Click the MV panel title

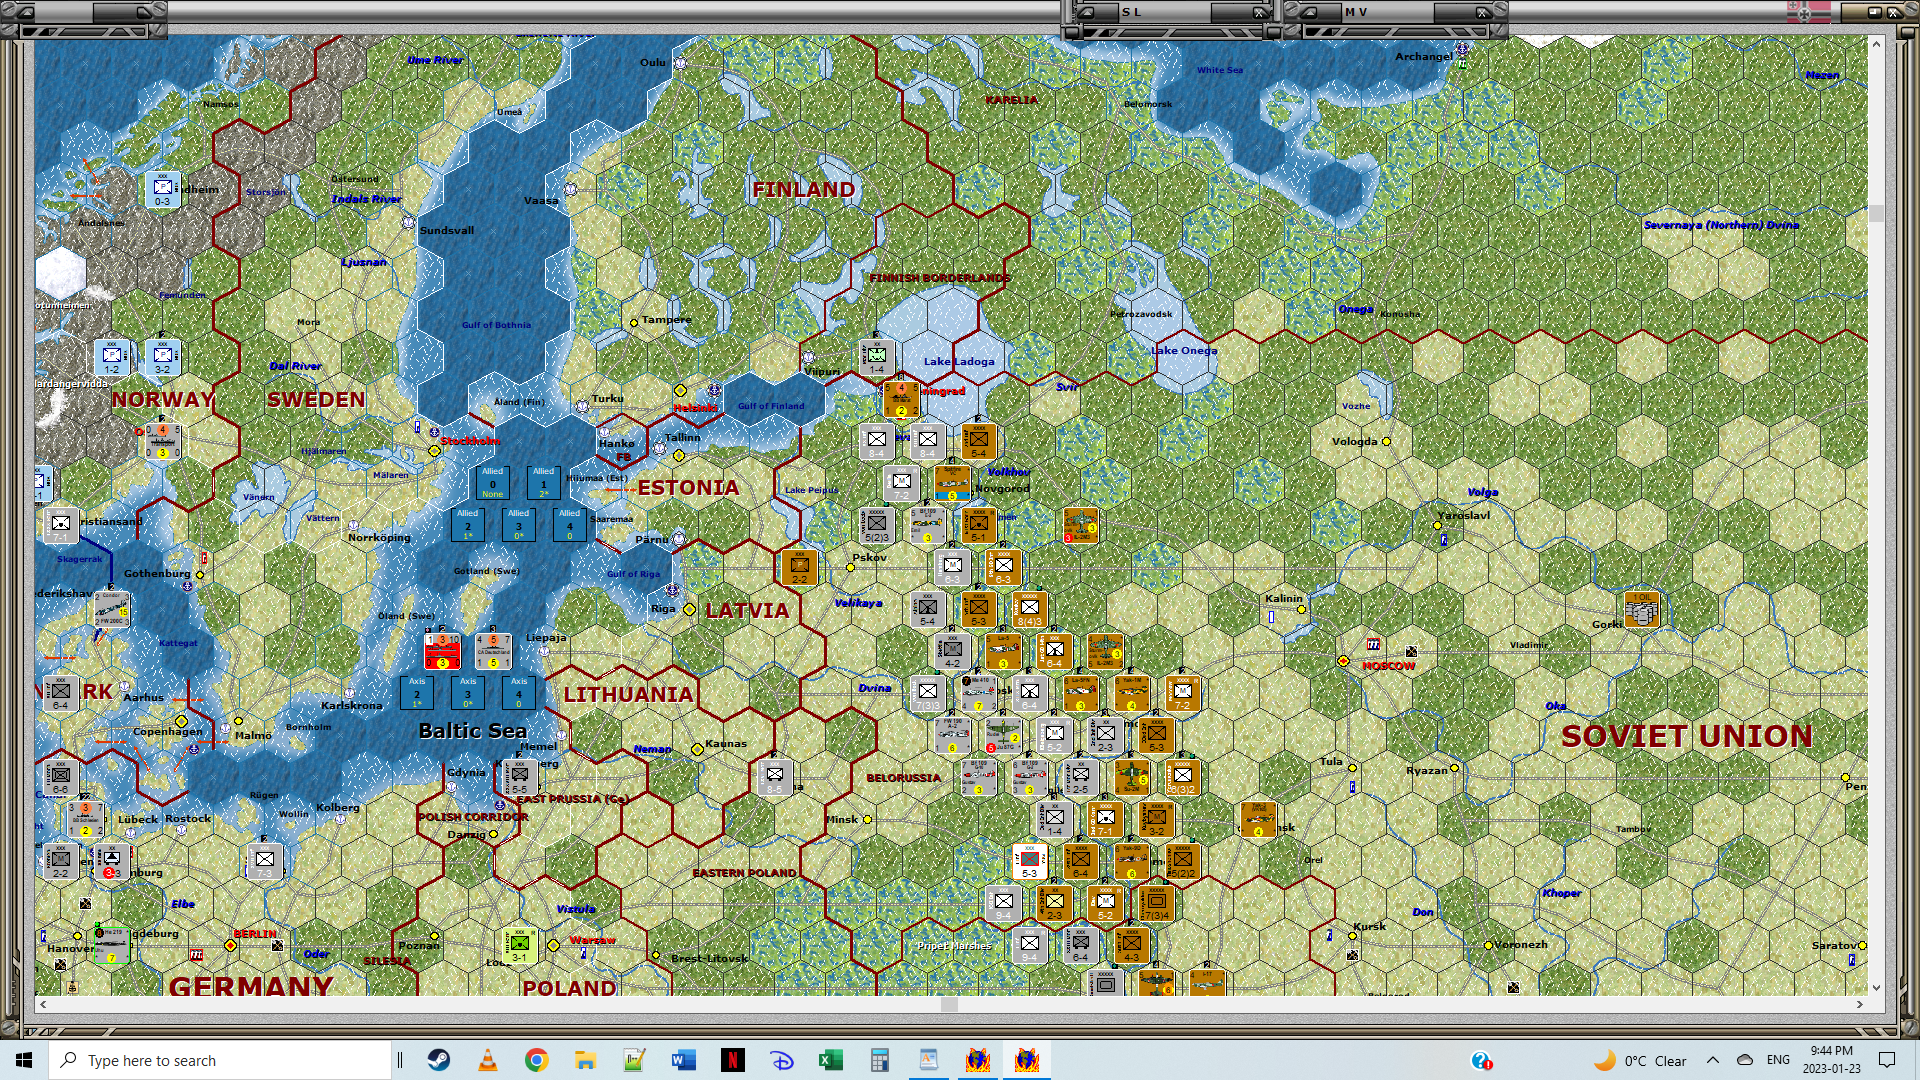coord(1356,12)
